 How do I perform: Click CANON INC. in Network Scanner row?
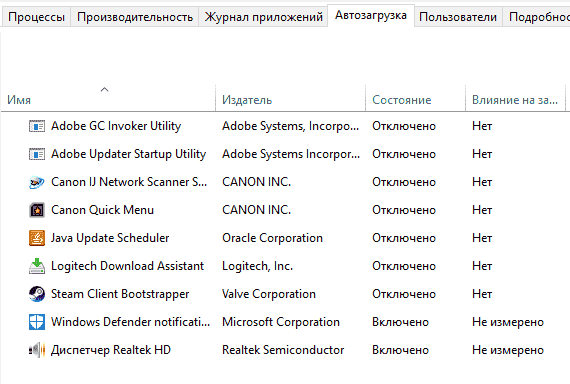tap(257, 182)
